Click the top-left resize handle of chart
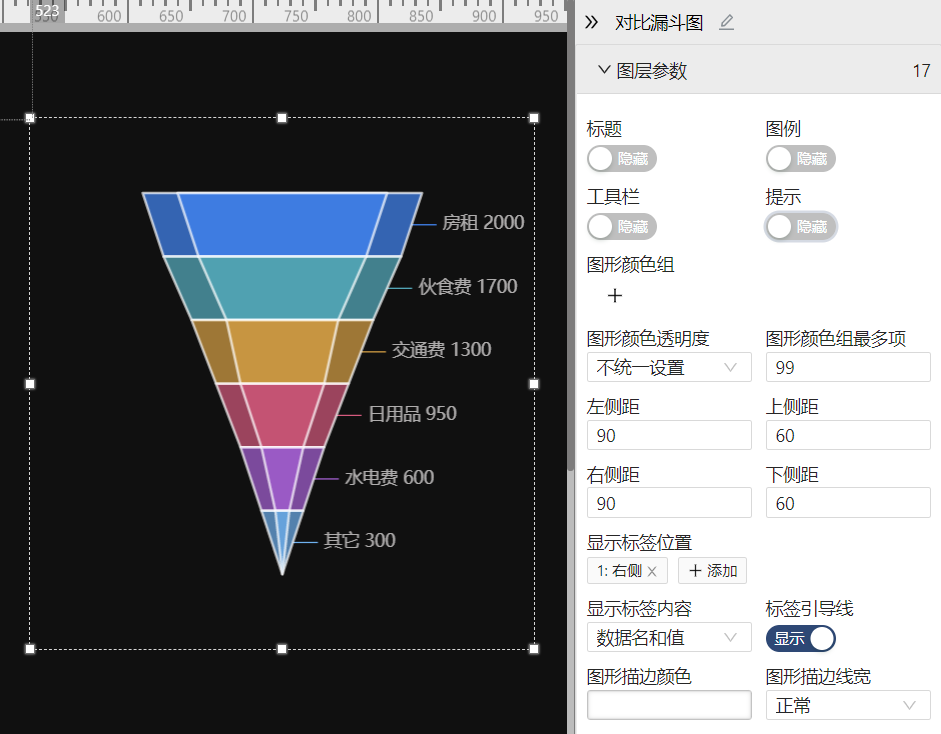This screenshot has height=734, width=941. [30, 118]
